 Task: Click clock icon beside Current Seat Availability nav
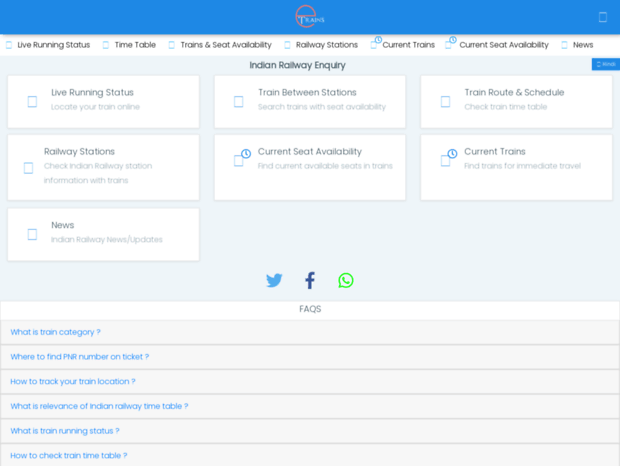tap(453, 40)
